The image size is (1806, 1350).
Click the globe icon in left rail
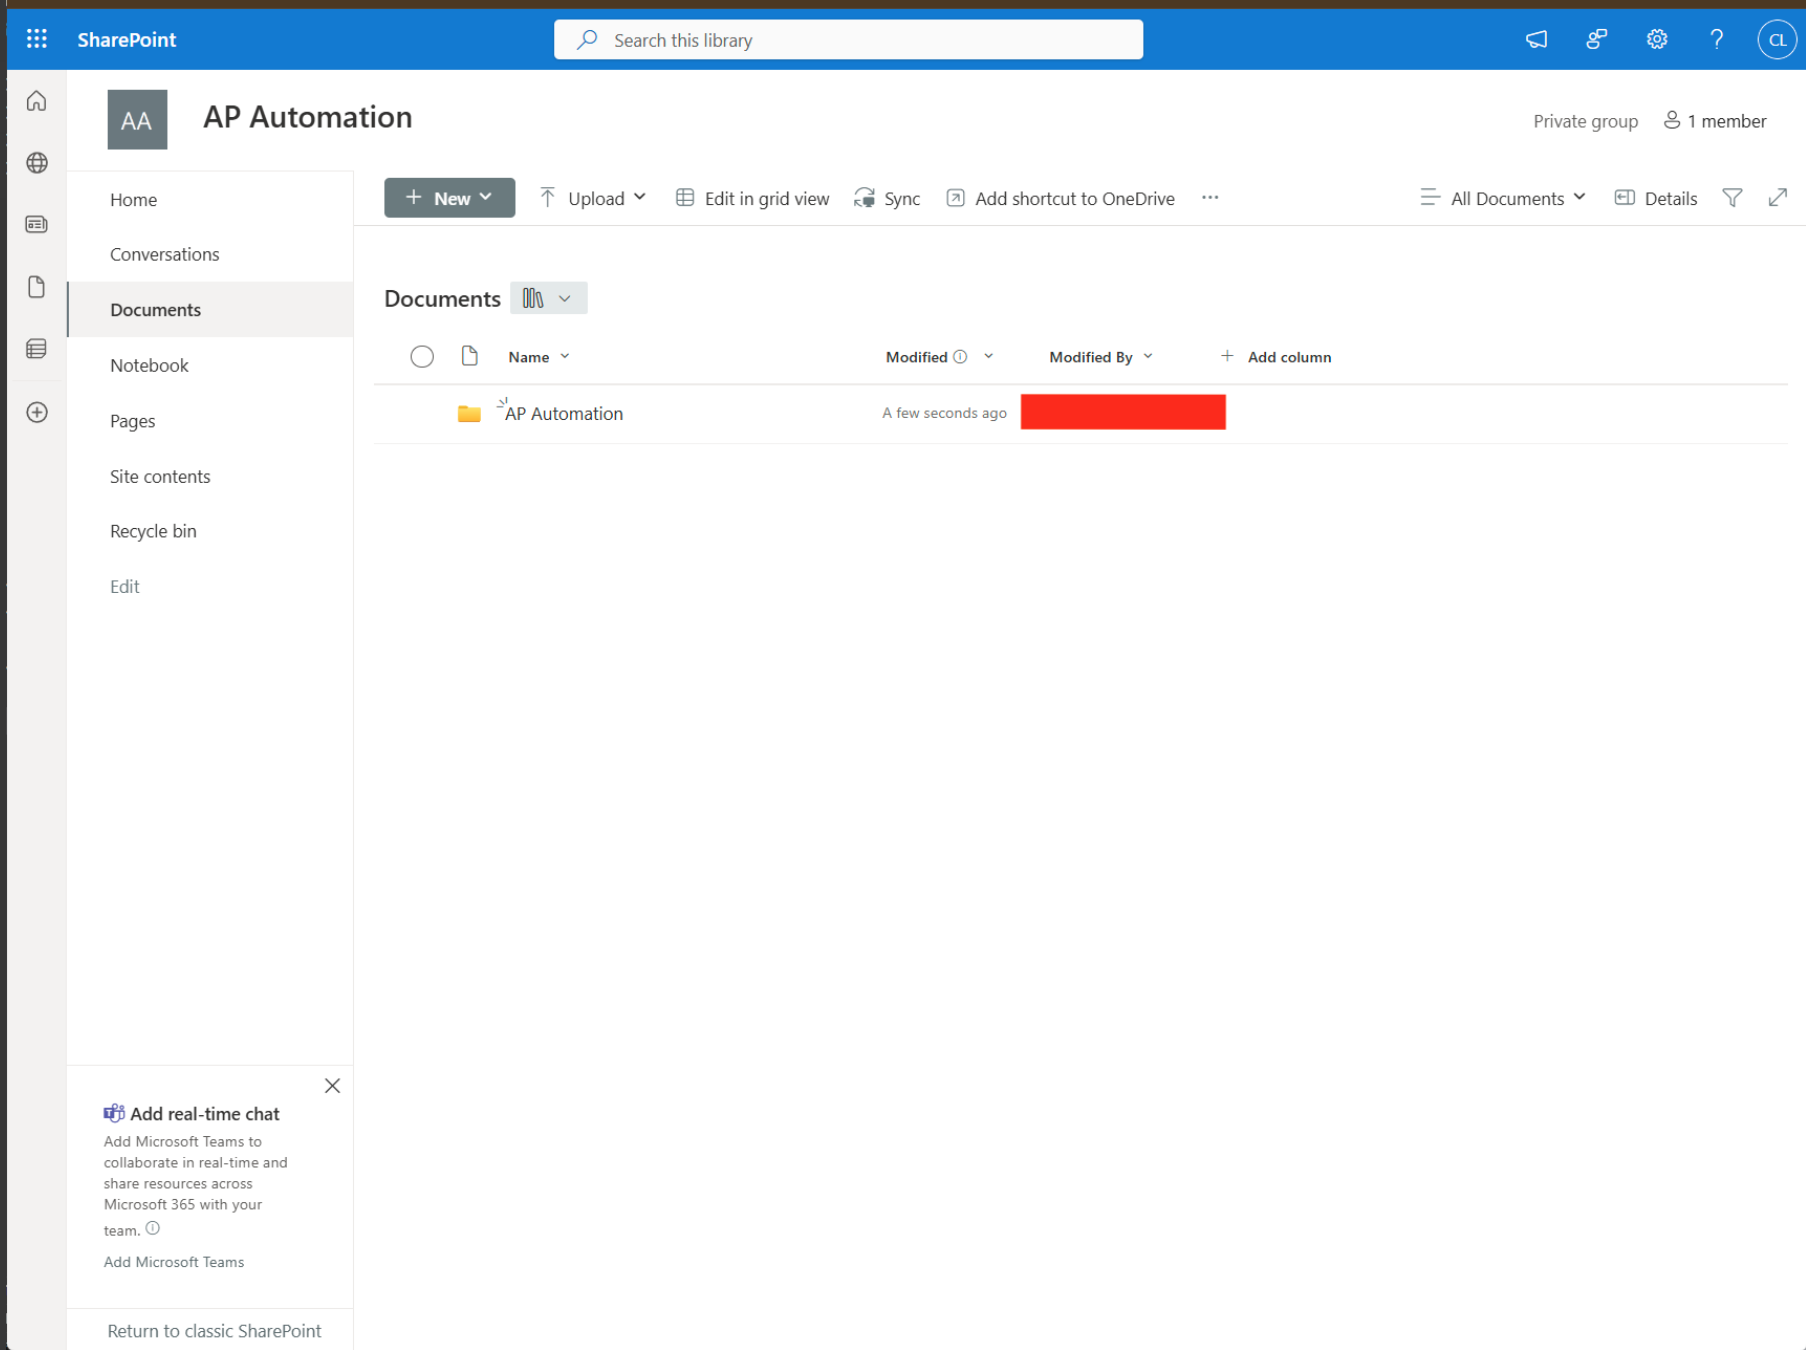click(x=37, y=163)
